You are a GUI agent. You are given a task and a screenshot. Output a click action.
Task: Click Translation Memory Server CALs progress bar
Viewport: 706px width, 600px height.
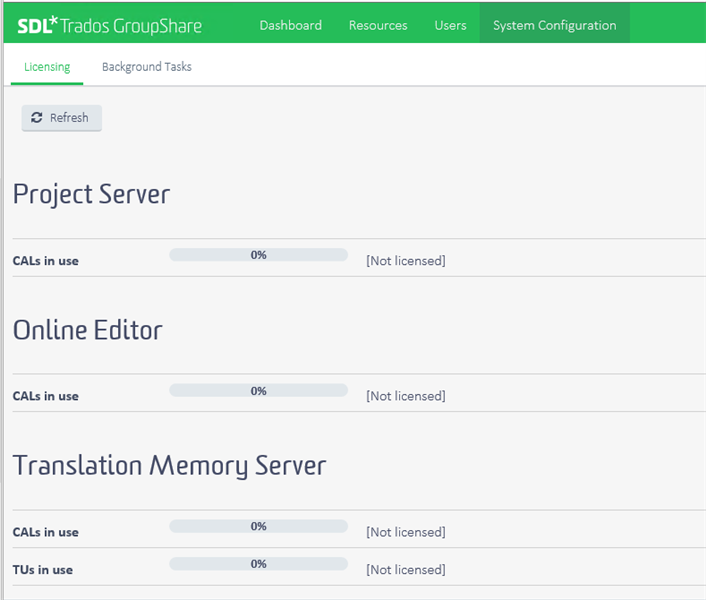coord(258,526)
